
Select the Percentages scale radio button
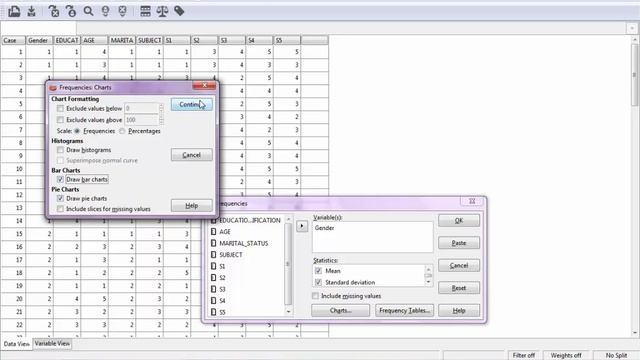(122, 131)
